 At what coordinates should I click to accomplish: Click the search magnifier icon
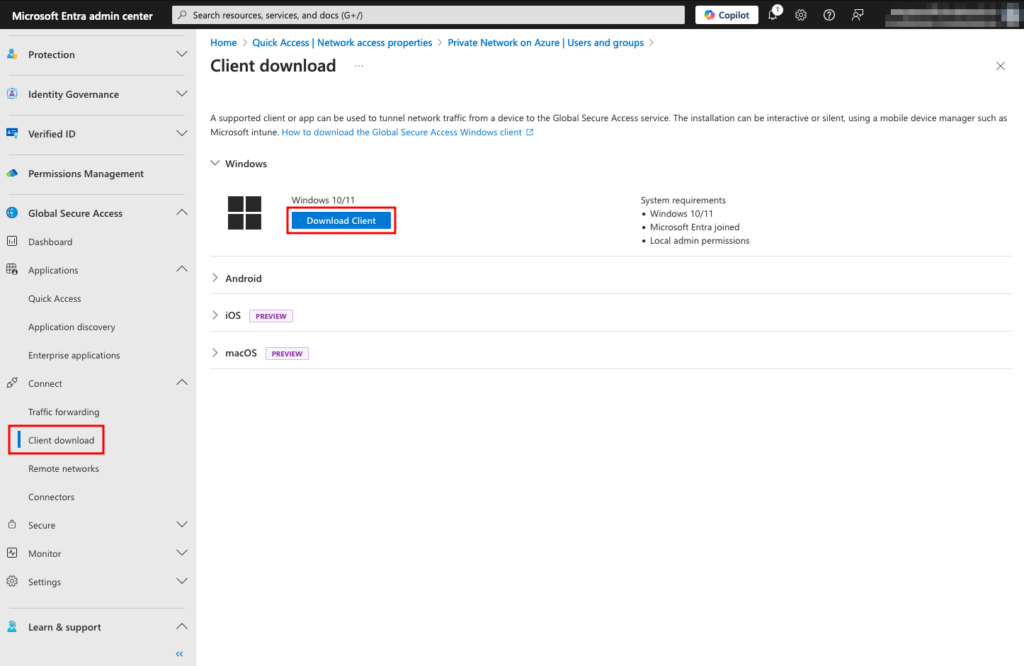(182, 14)
